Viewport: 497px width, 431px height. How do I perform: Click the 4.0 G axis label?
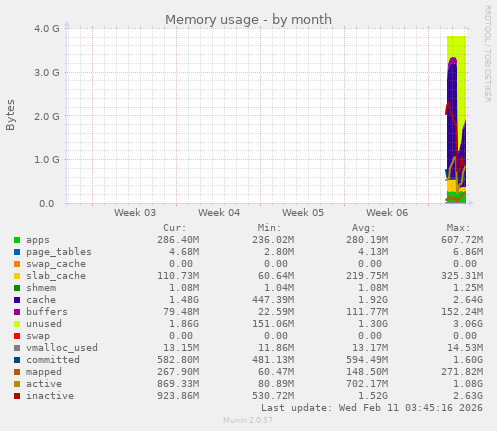47,28
